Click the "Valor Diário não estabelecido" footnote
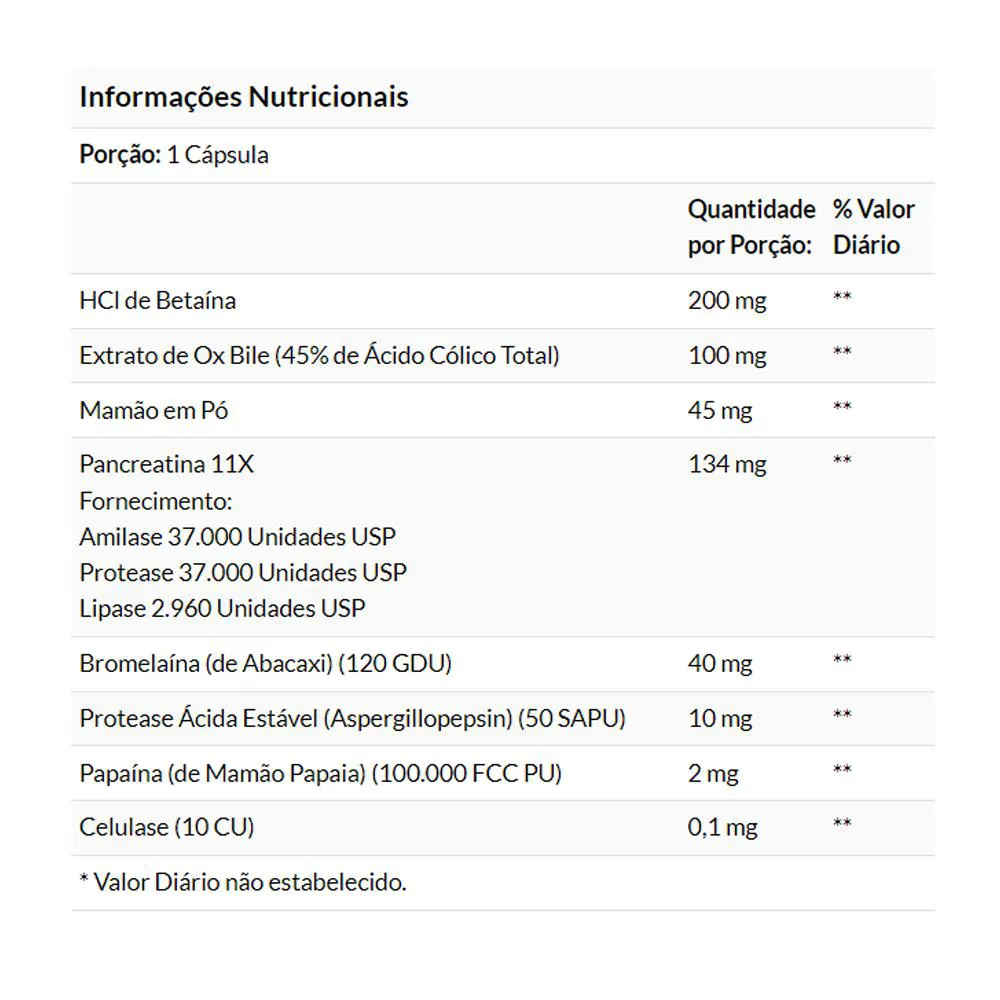 coord(243,882)
